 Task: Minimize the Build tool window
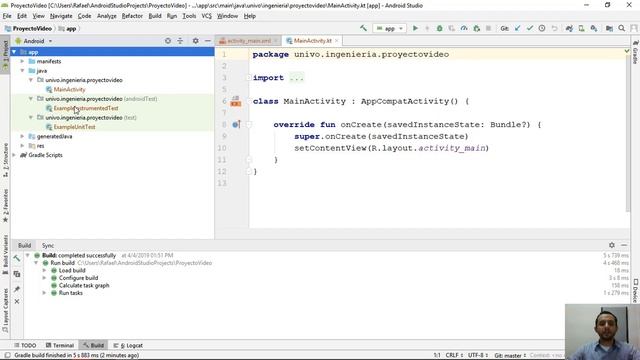[624, 245]
